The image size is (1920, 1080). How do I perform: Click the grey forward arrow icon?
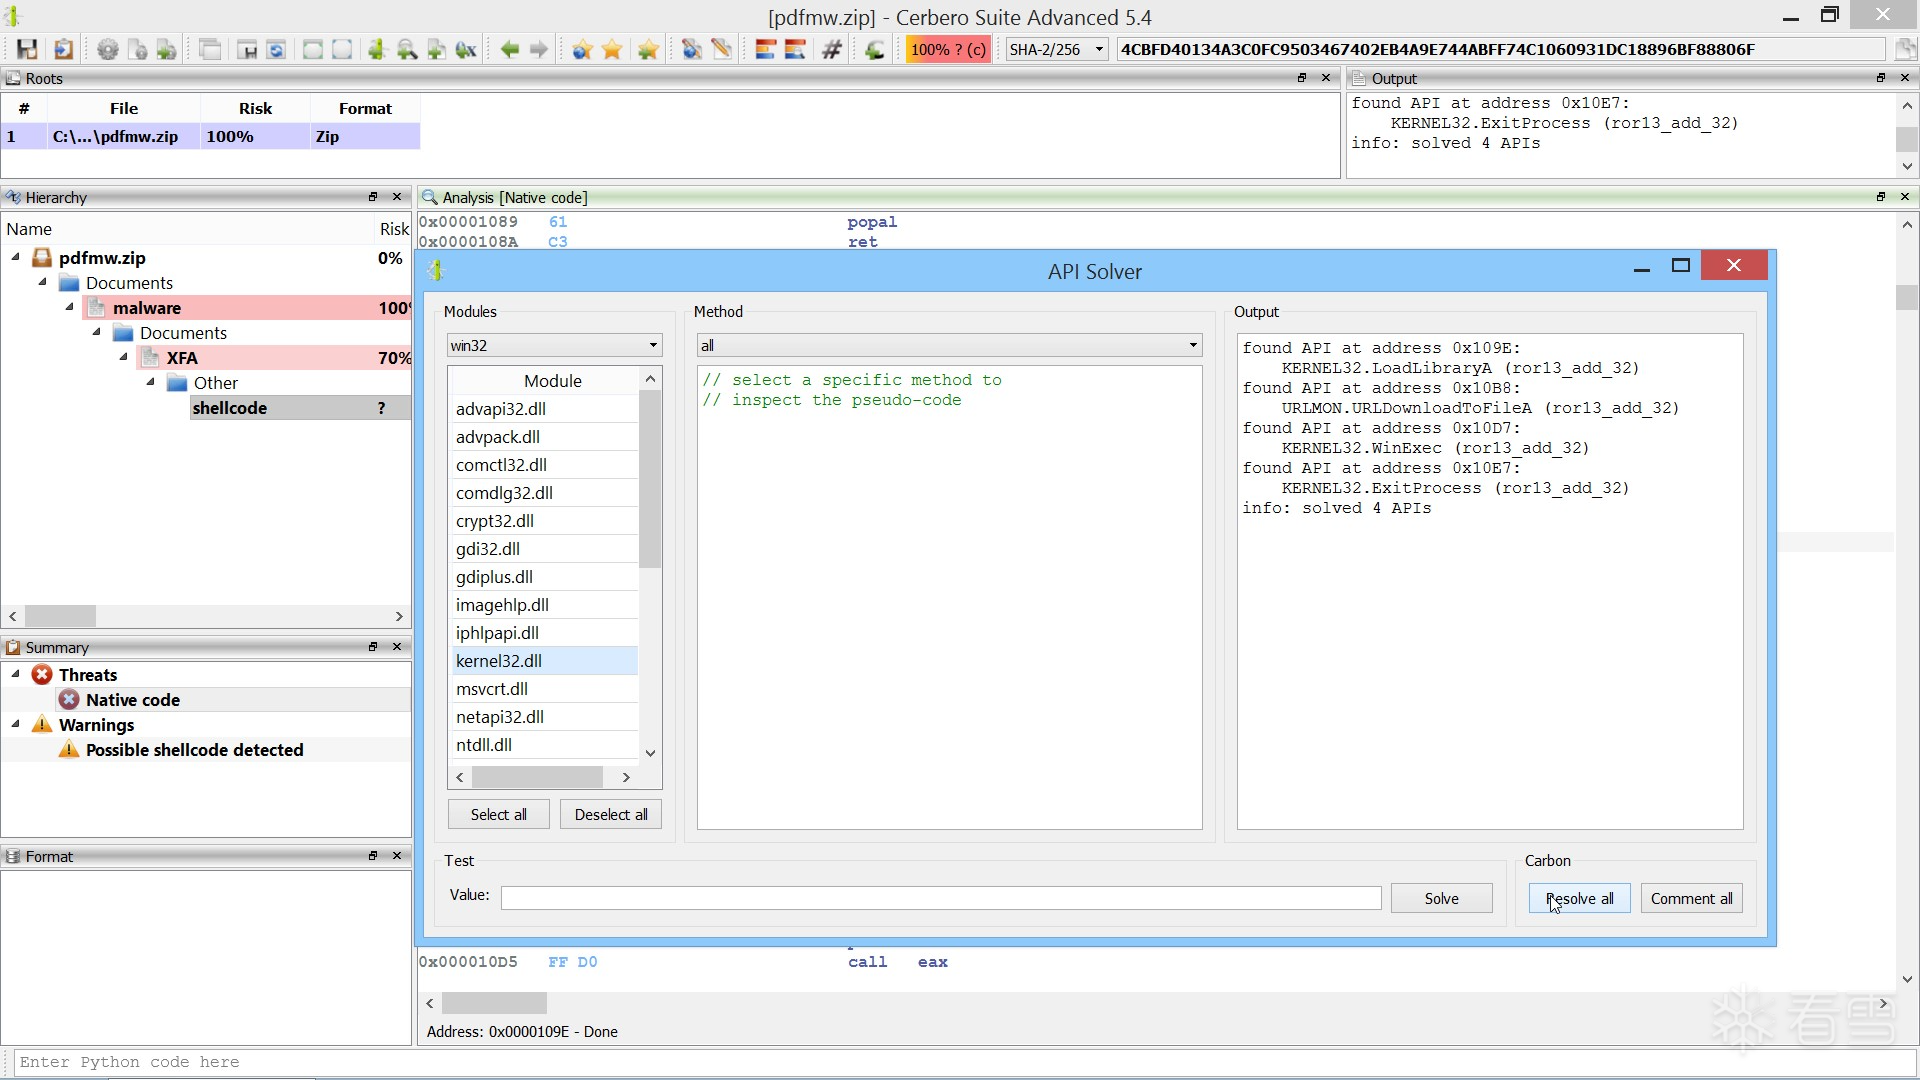(539, 49)
